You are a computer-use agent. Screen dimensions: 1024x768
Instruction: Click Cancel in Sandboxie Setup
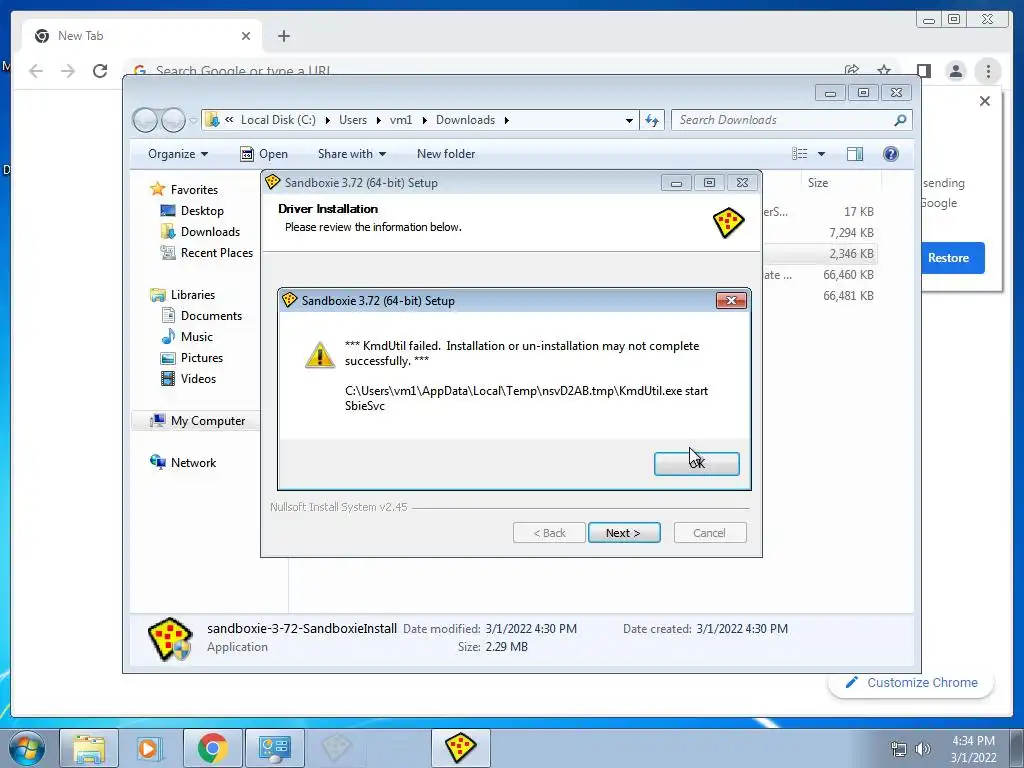[x=709, y=533]
